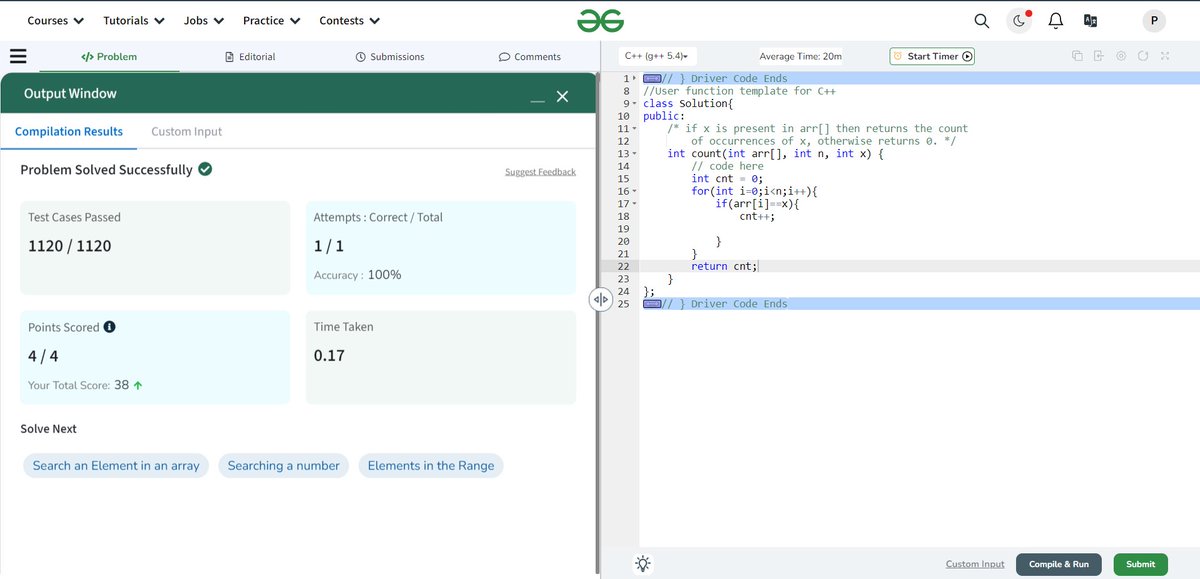Image resolution: width=1200 pixels, height=579 pixels.
Task: Open profile avatar P
Action: pyautogui.click(x=1154, y=21)
